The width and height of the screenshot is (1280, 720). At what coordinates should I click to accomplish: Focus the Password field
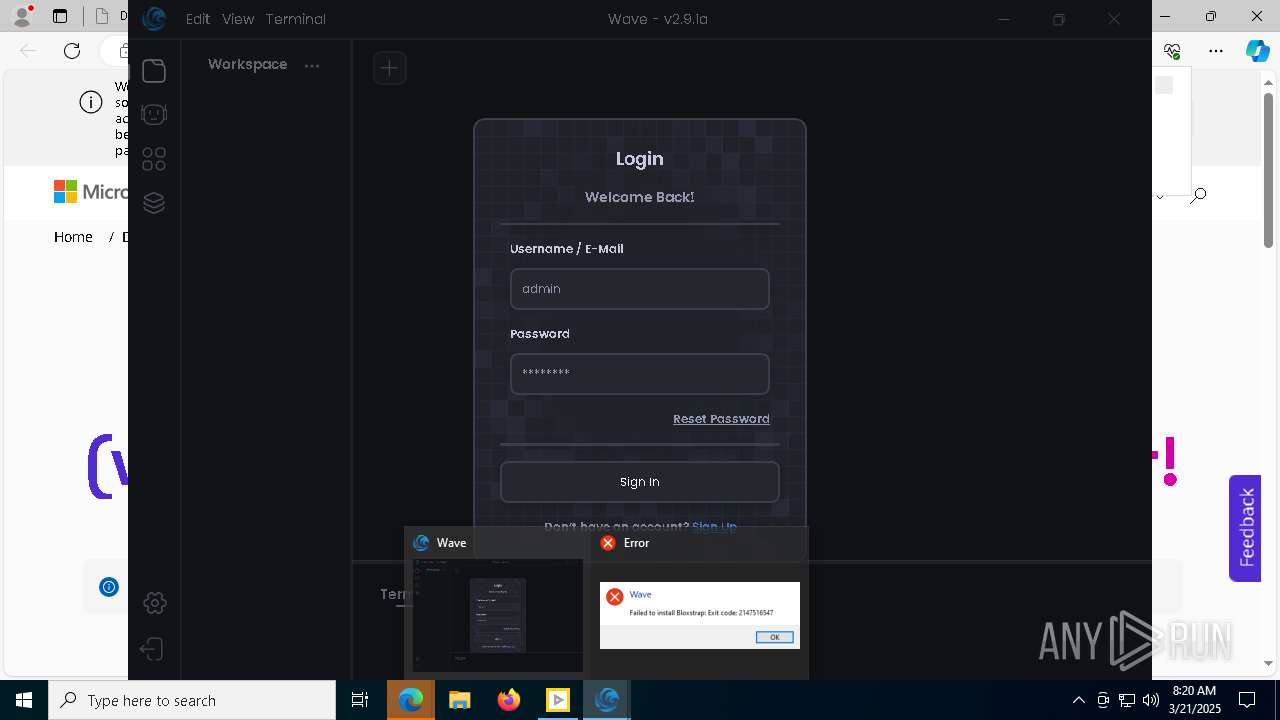(x=640, y=374)
